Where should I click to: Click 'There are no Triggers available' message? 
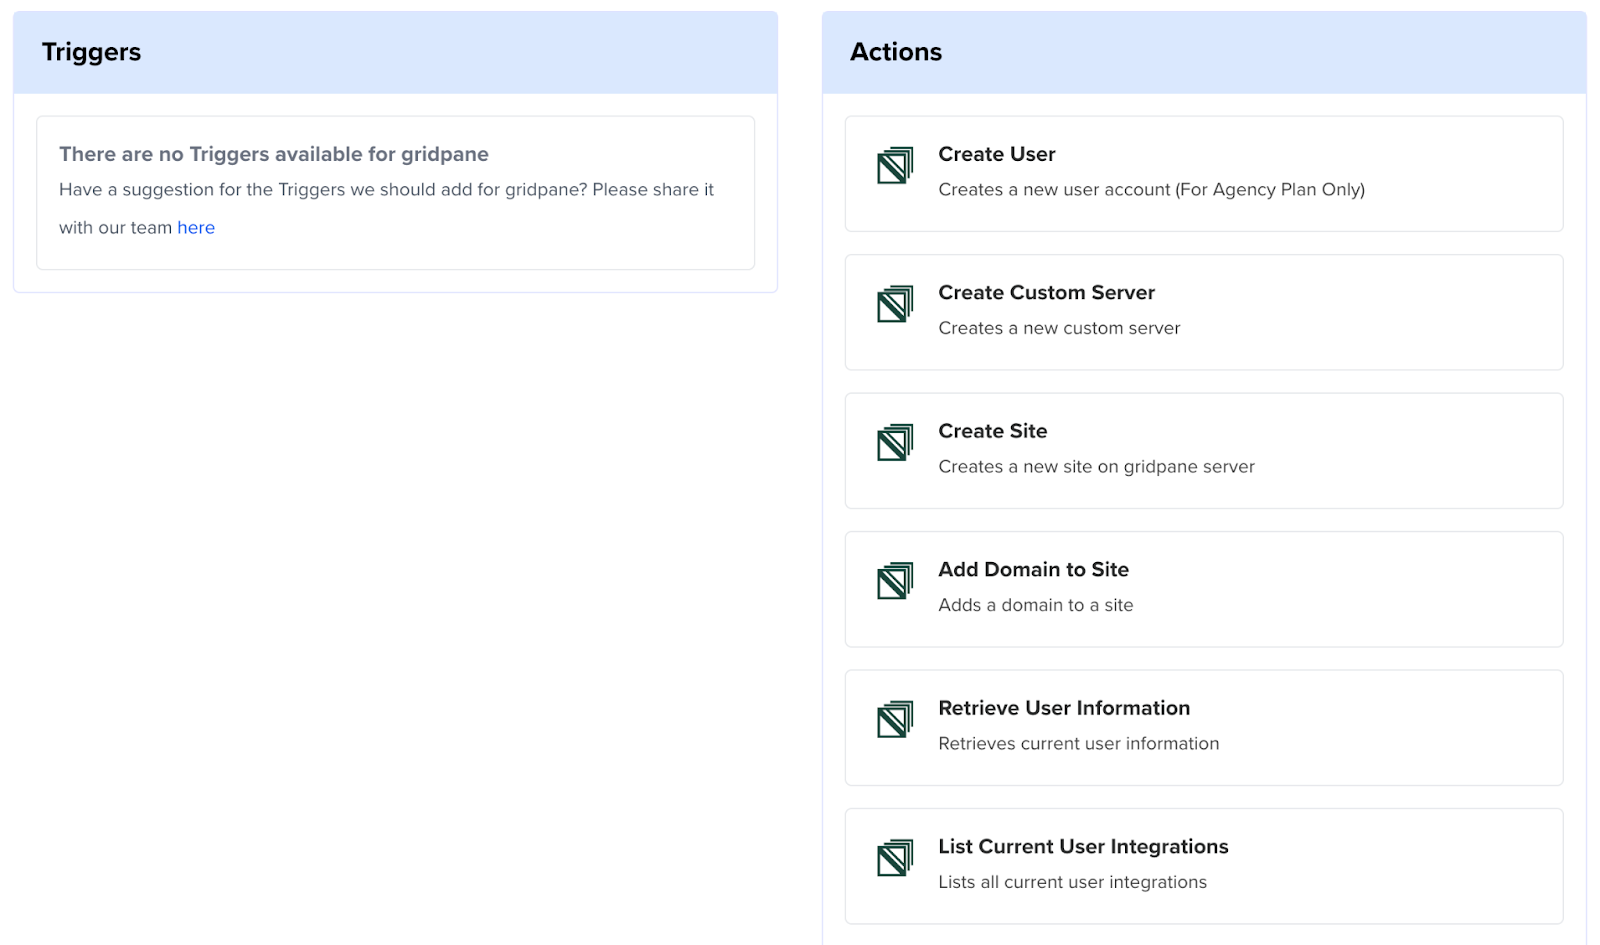(274, 154)
